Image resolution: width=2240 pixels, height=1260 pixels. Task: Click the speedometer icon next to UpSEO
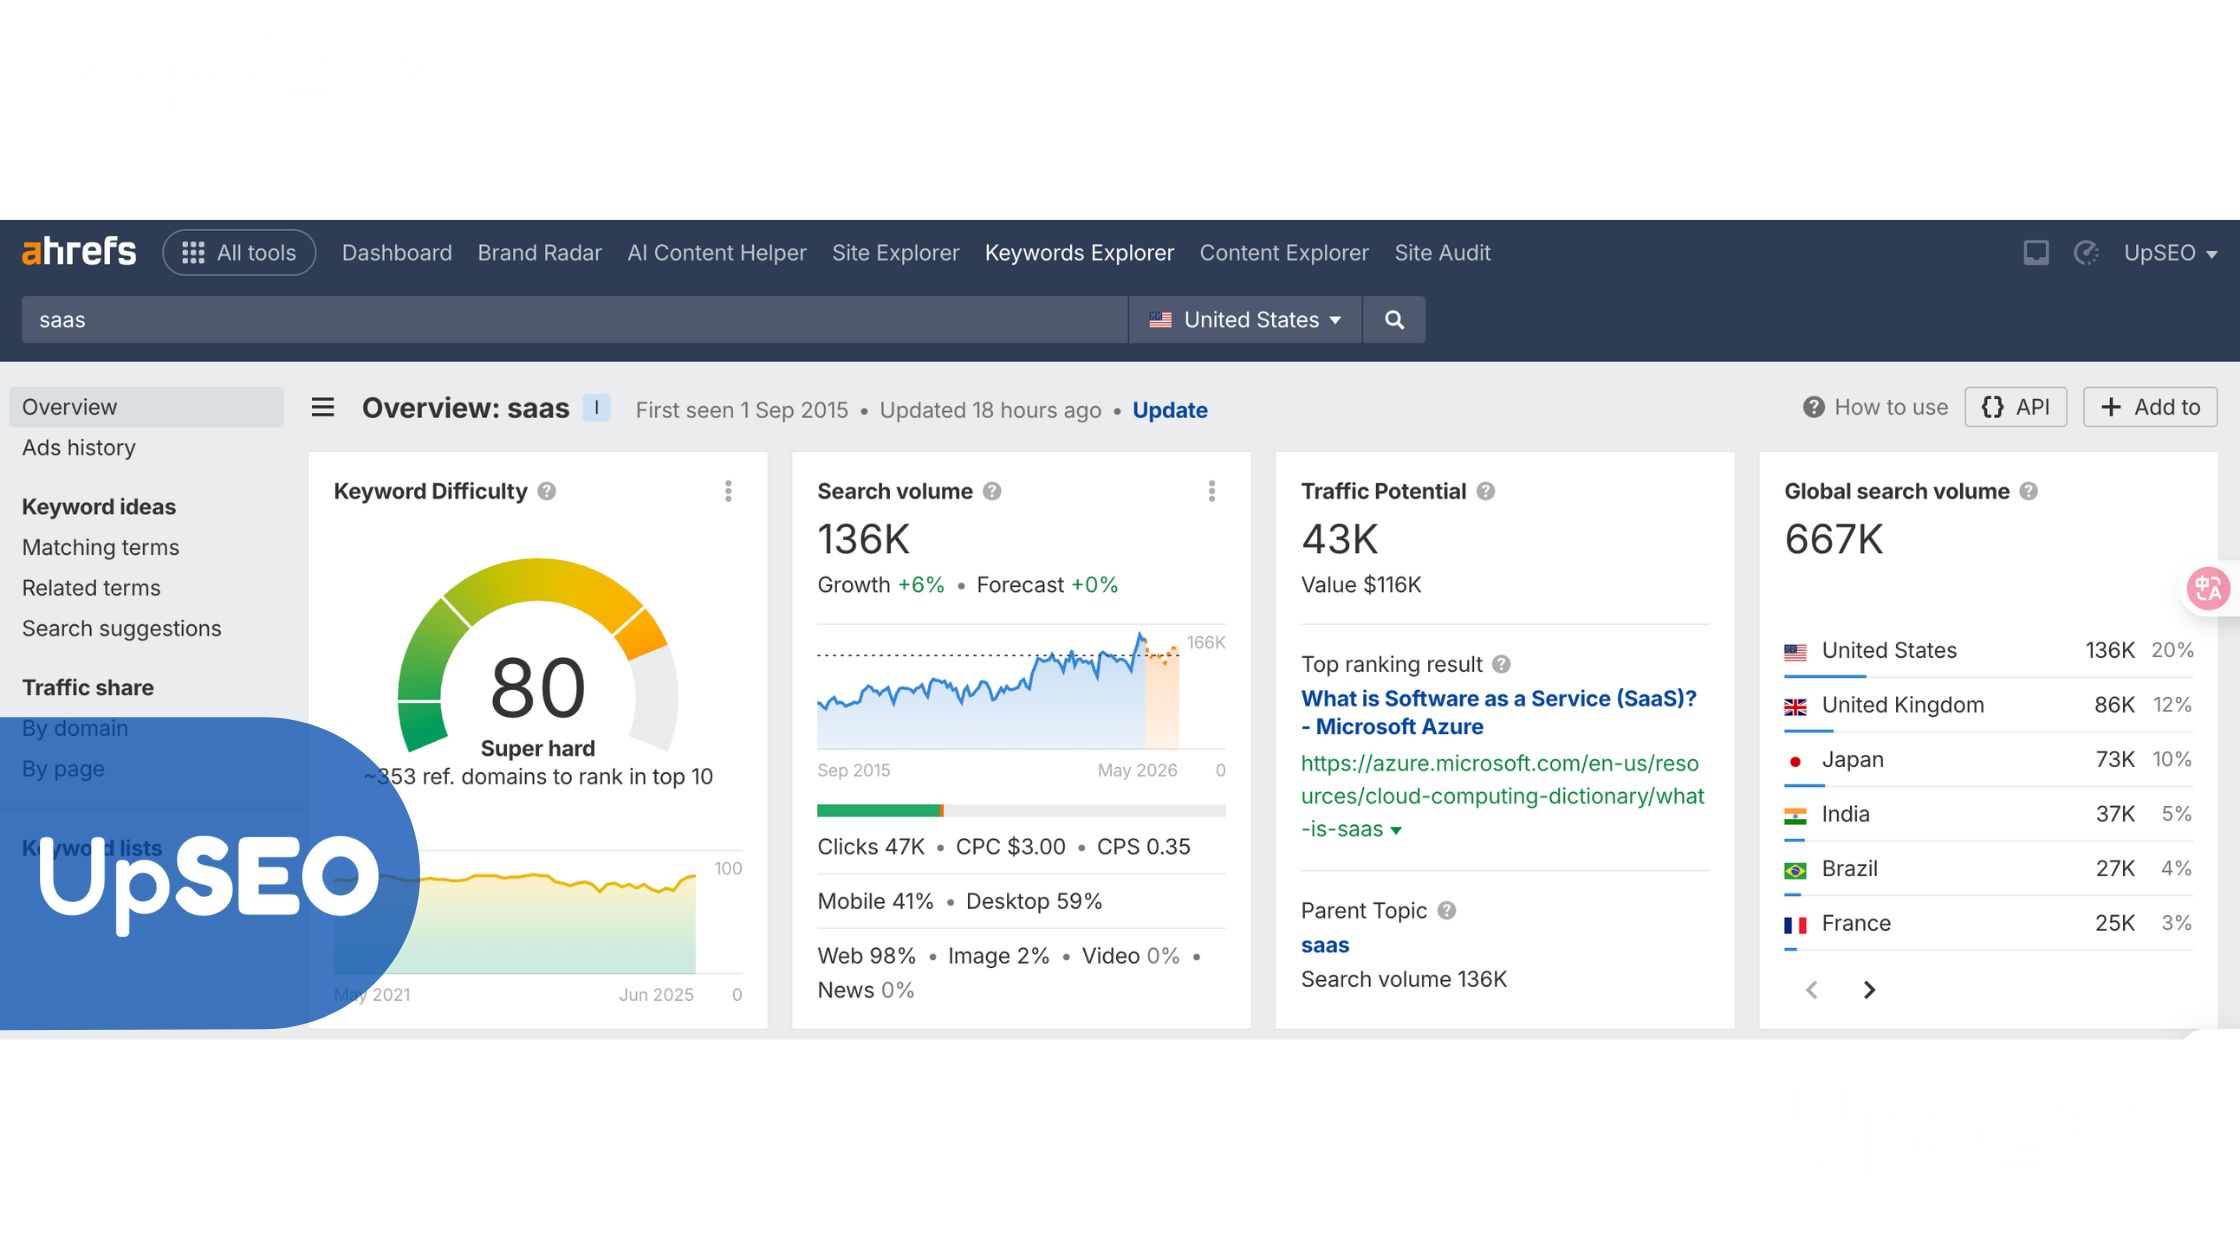tap(2086, 253)
